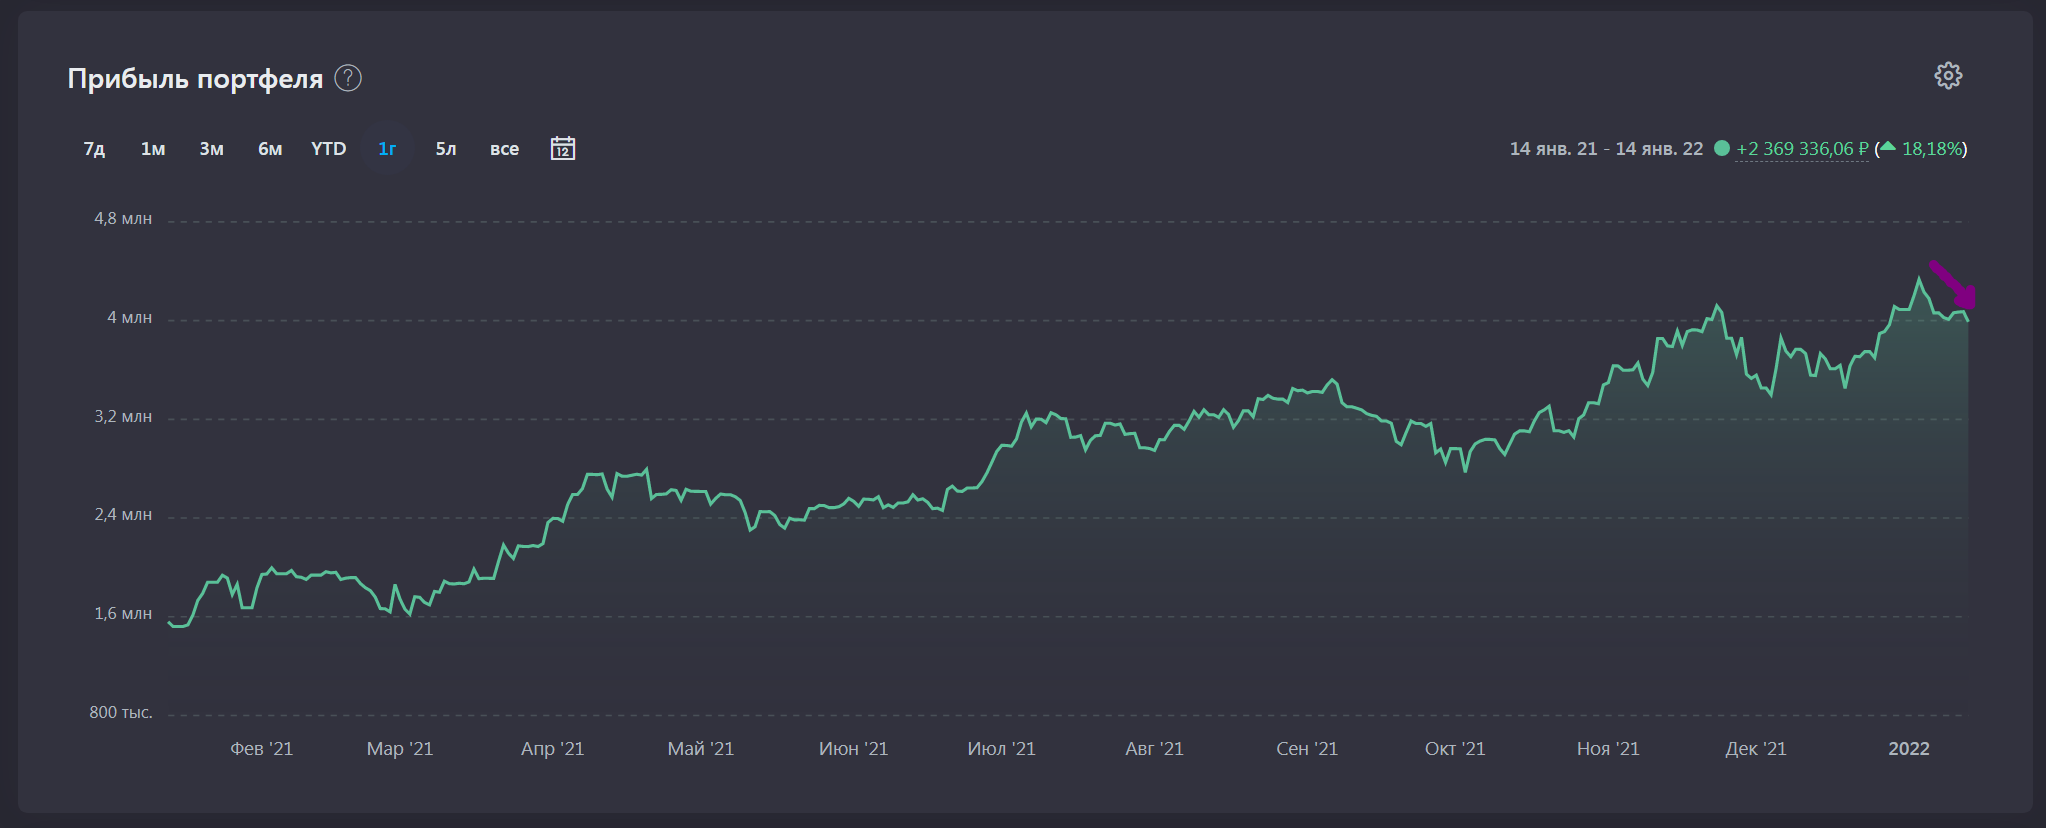
Task: Open chart settings gear icon
Action: coord(1948,76)
